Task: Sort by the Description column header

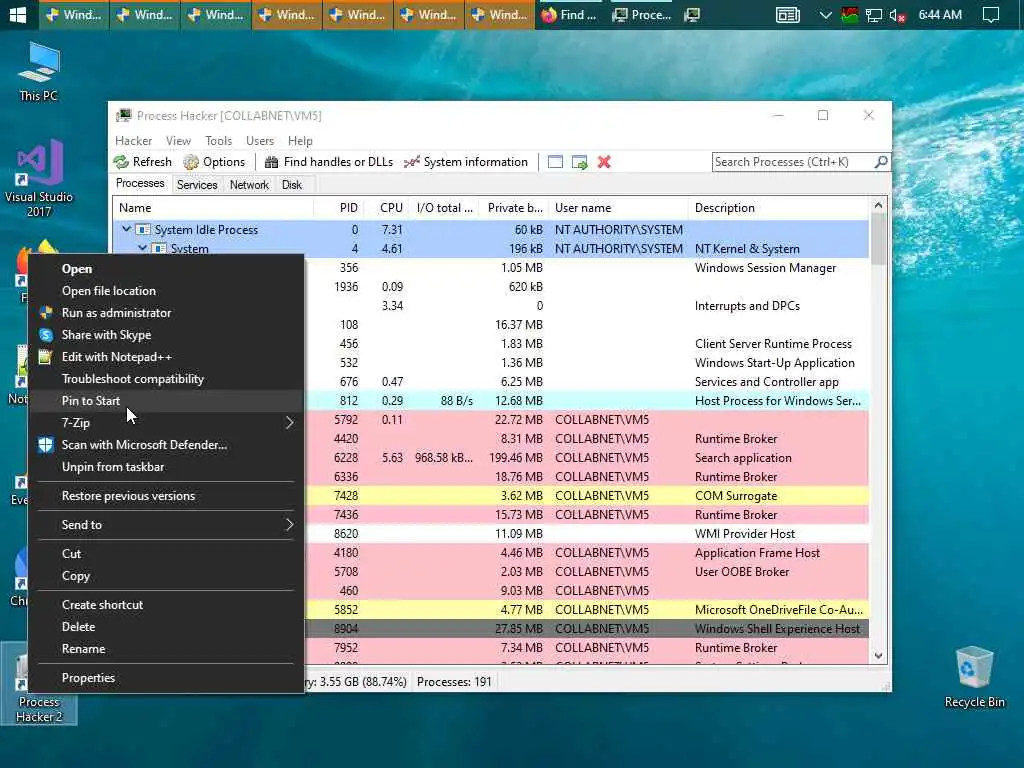Action: [x=778, y=208]
